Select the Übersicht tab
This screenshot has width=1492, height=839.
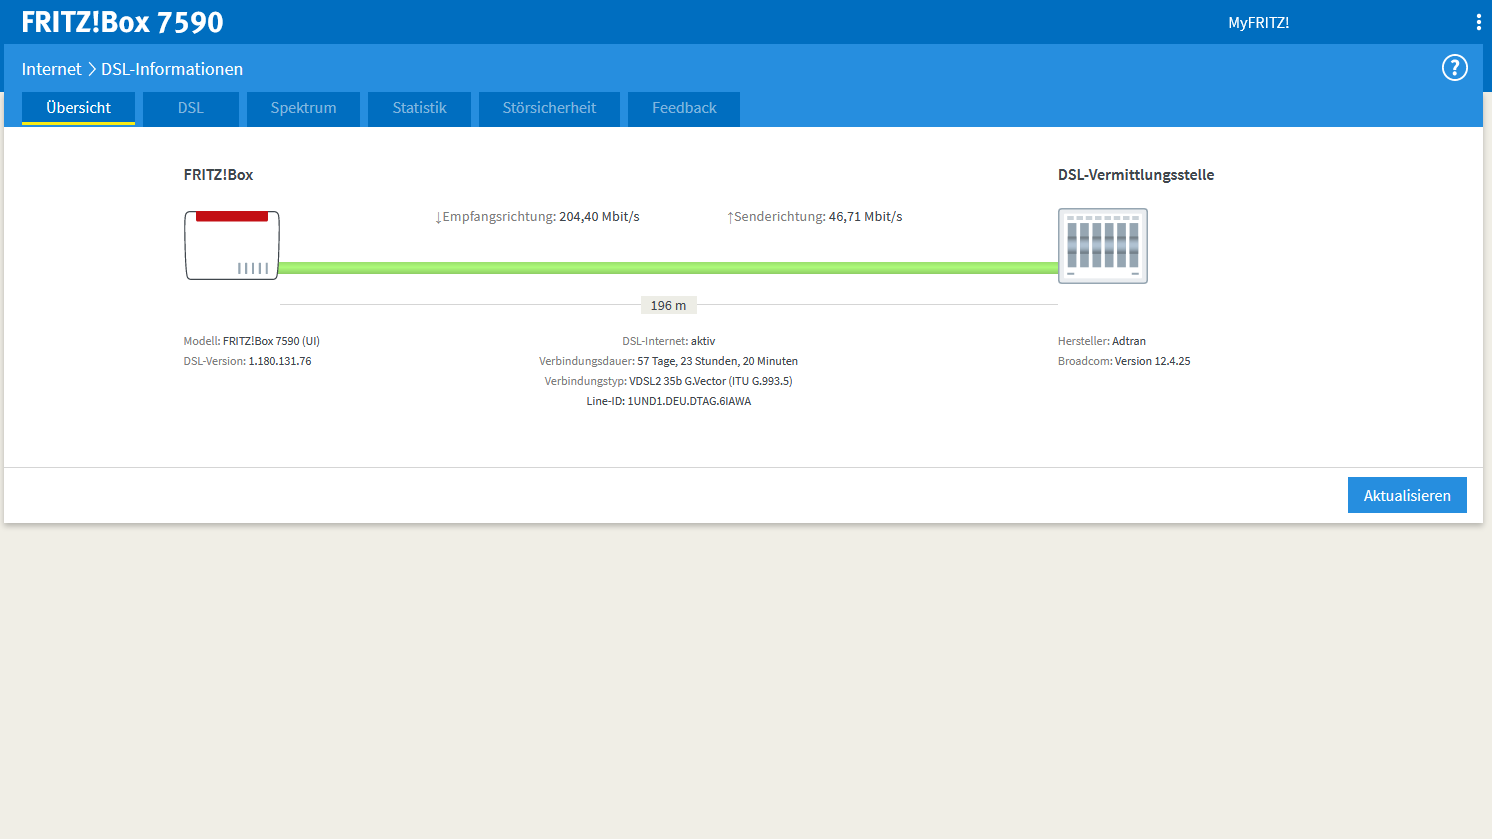coord(78,108)
